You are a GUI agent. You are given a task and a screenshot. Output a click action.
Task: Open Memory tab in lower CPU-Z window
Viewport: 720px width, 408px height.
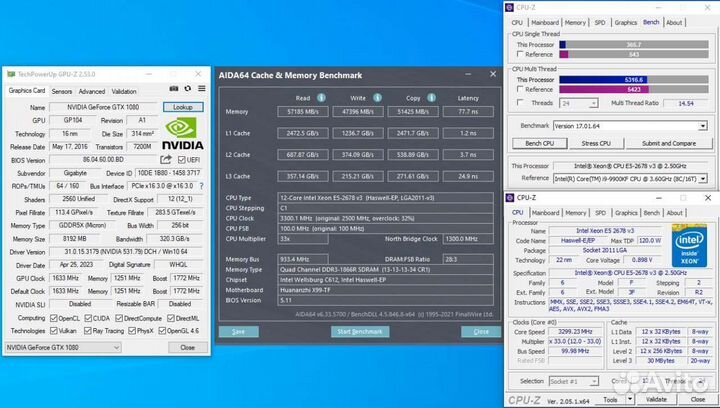click(x=575, y=213)
